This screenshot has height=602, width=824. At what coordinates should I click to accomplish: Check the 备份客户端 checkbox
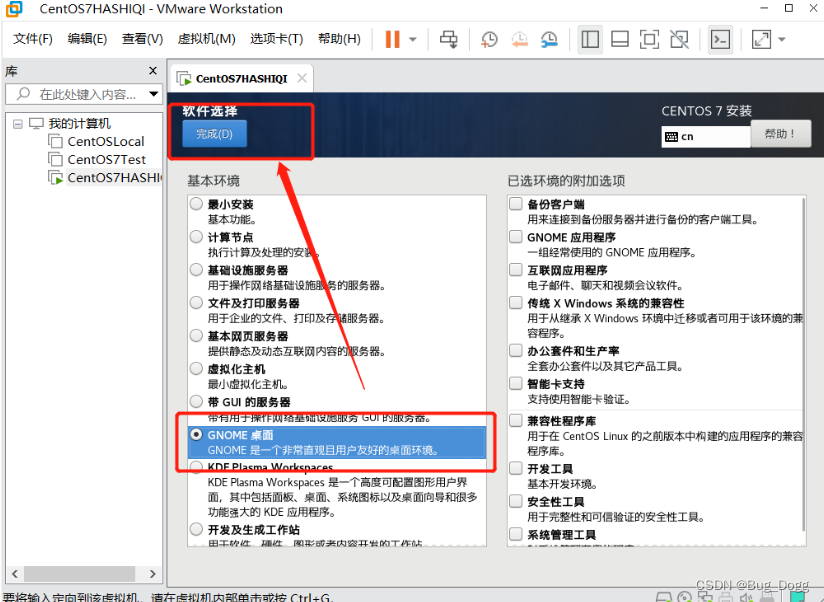click(516, 204)
